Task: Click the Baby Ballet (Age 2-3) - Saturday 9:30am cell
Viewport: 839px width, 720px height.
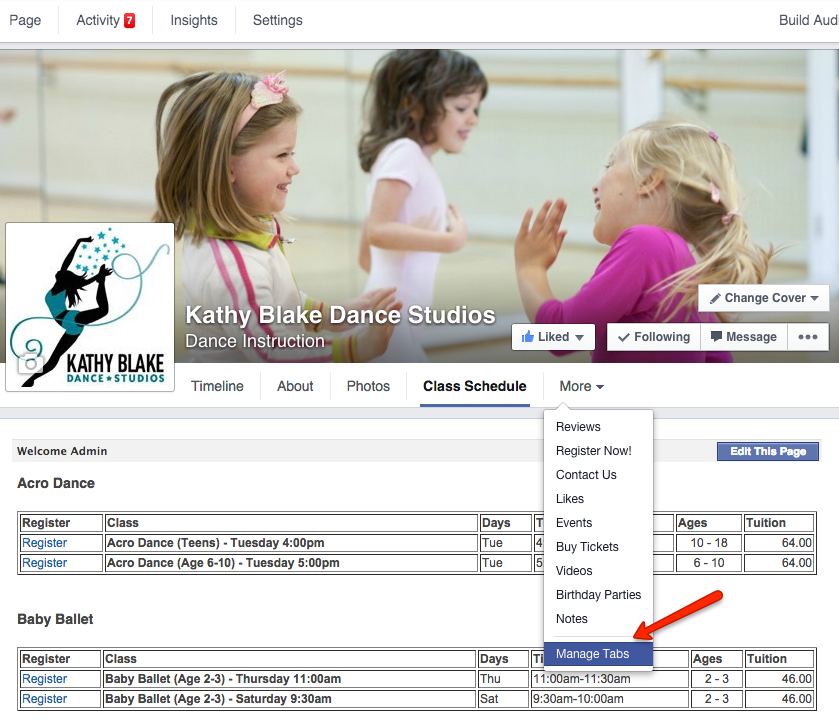Action: (x=289, y=699)
